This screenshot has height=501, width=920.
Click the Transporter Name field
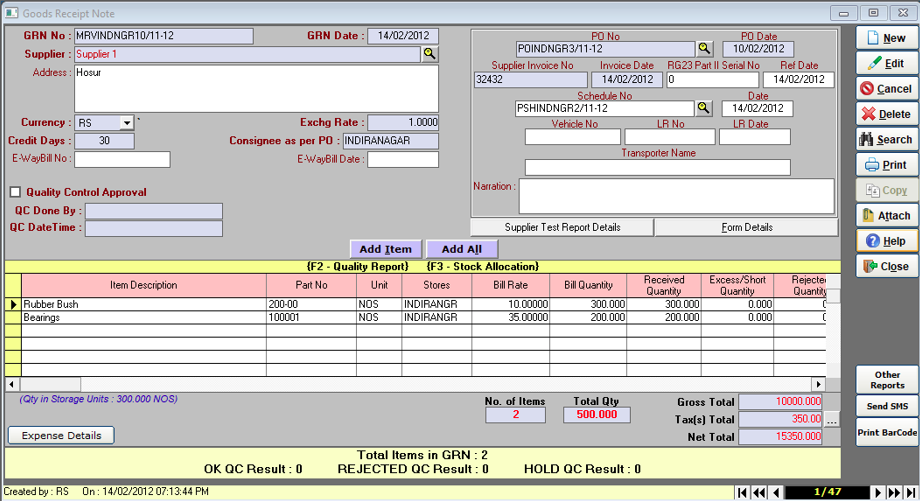658,167
